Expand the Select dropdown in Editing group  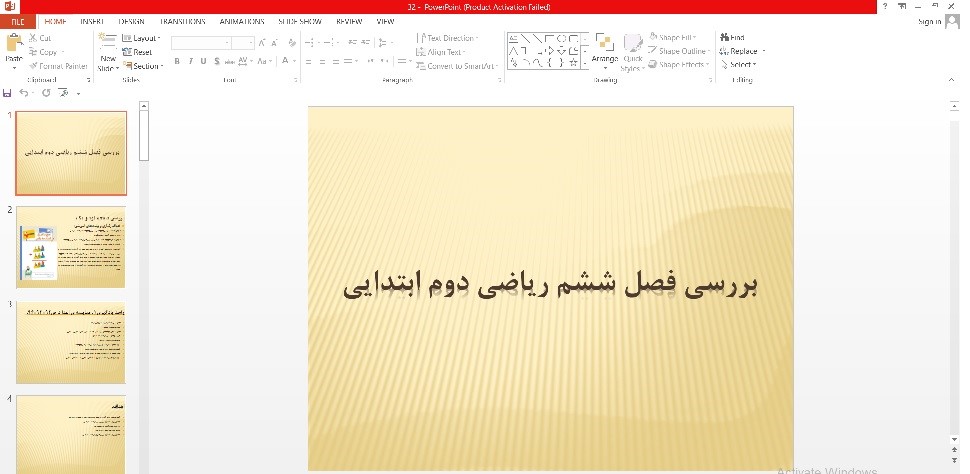click(x=739, y=65)
